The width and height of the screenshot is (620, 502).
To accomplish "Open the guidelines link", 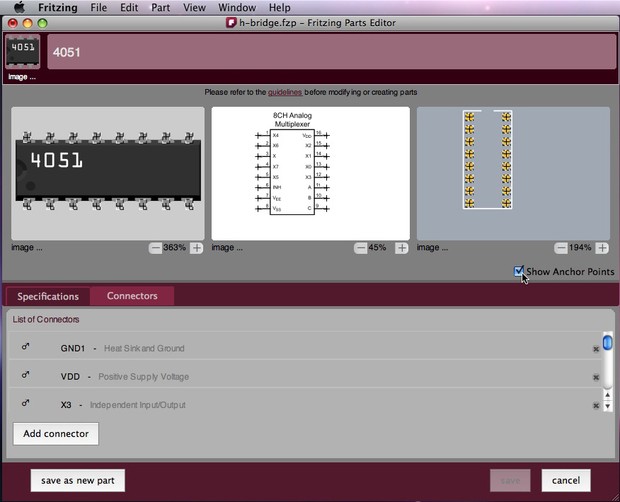I will click(x=285, y=92).
